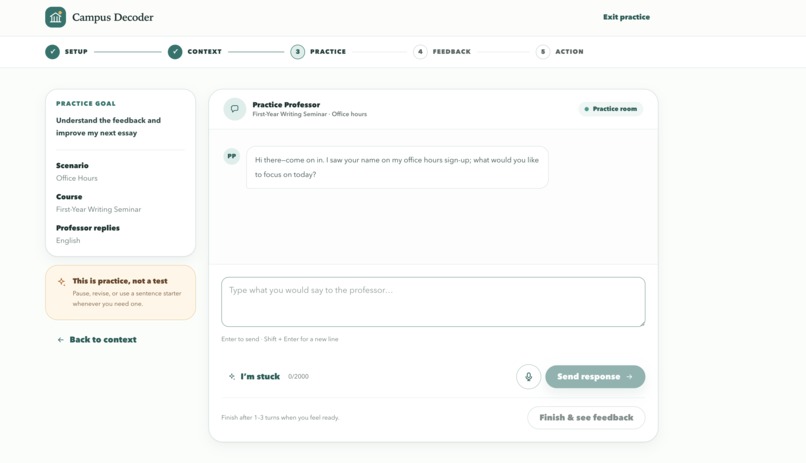Click 'Finish after 1-3 turns' hint text
Image resolution: width=806 pixels, height=463 pixels.
pyautogui.click(x=280, y=418)
